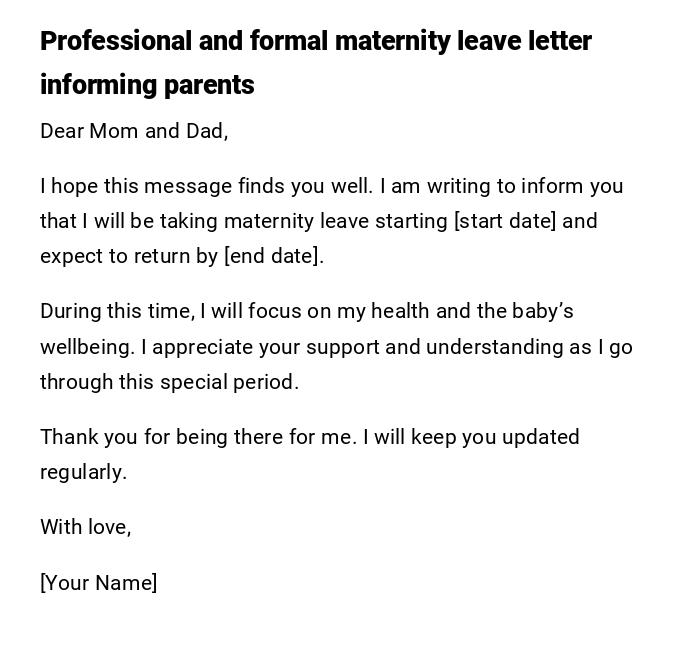Click the phrase "through this special period."
This screenshot has height=645, width=700.
169,382
